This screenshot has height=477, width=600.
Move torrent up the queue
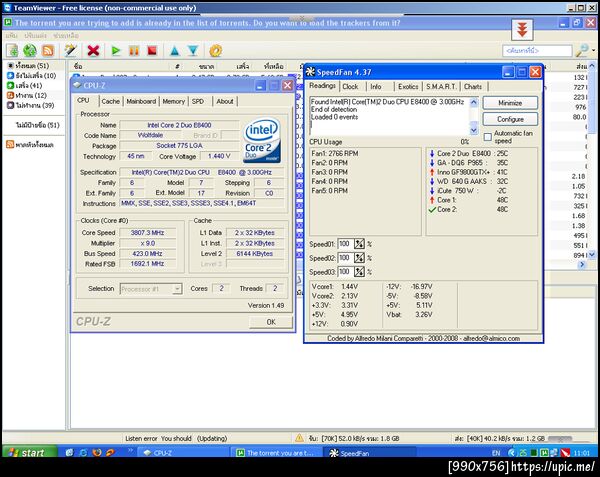click(174, 50)
